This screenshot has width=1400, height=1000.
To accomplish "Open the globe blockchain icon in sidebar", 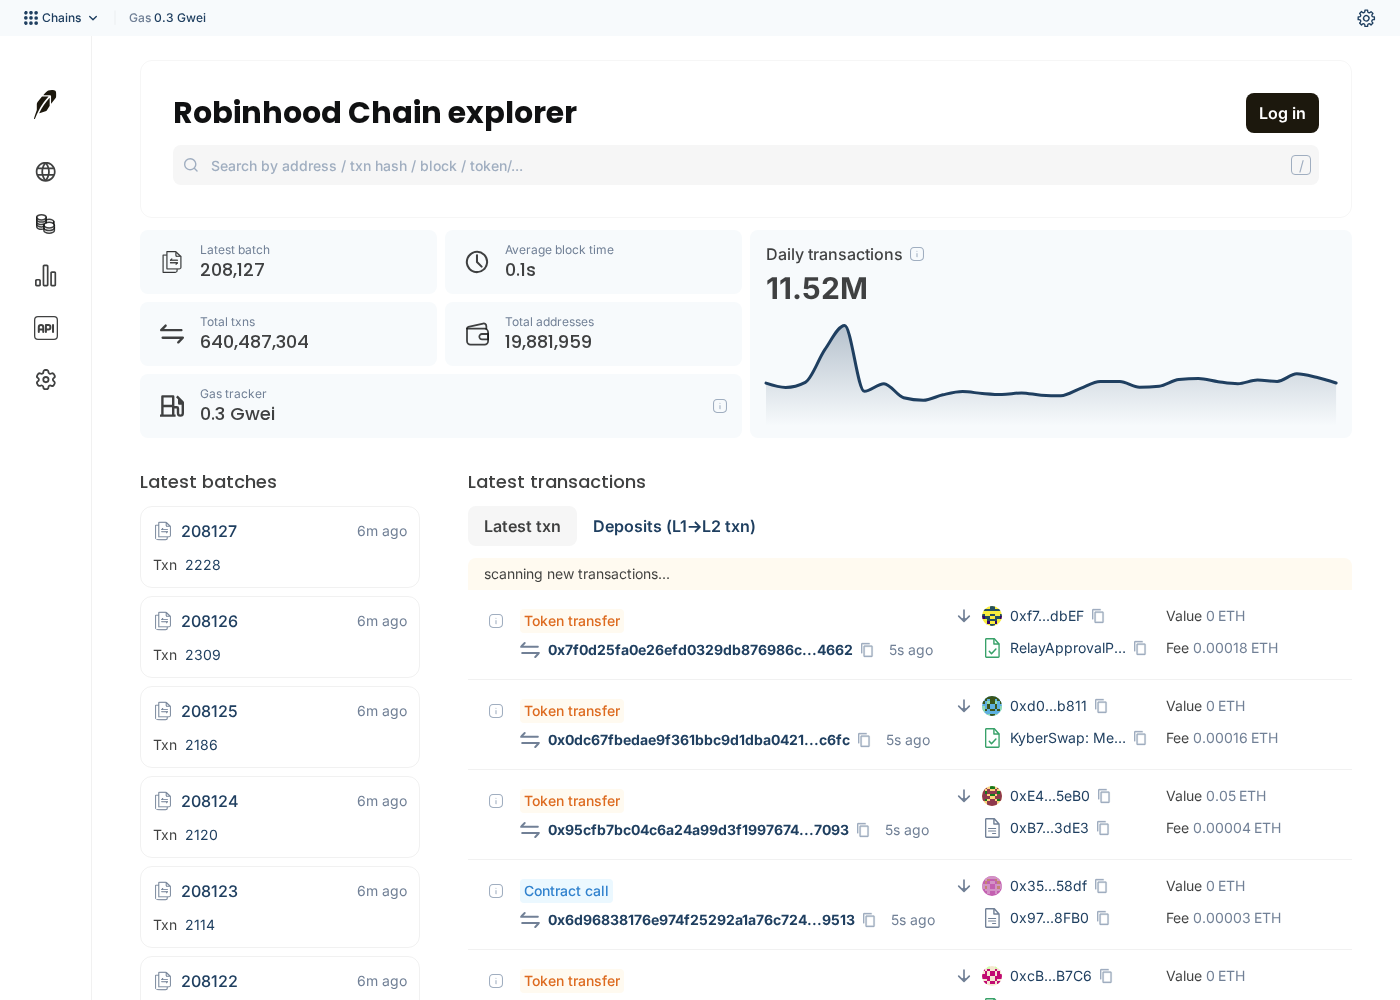I will [46, 172].
